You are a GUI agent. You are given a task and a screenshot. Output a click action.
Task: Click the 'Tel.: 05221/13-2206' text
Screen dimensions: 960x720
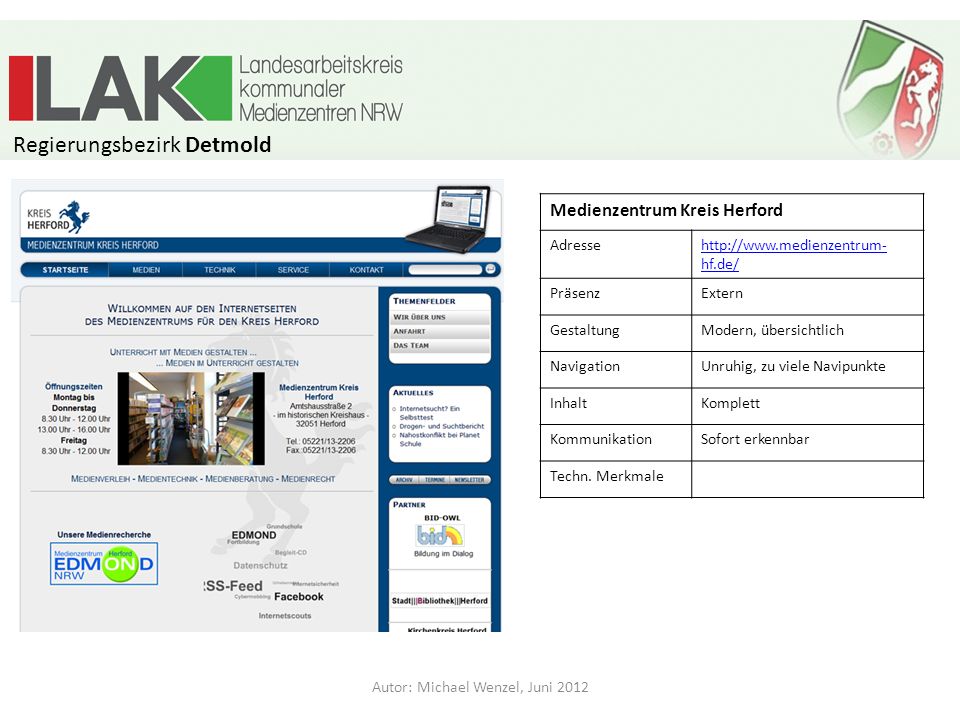click(x=320, y=441)
